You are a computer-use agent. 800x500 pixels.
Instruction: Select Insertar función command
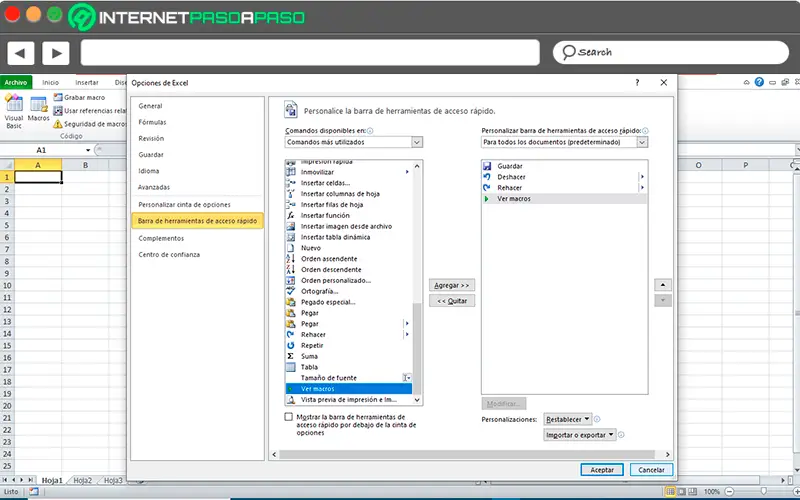[x=348, y=215]
